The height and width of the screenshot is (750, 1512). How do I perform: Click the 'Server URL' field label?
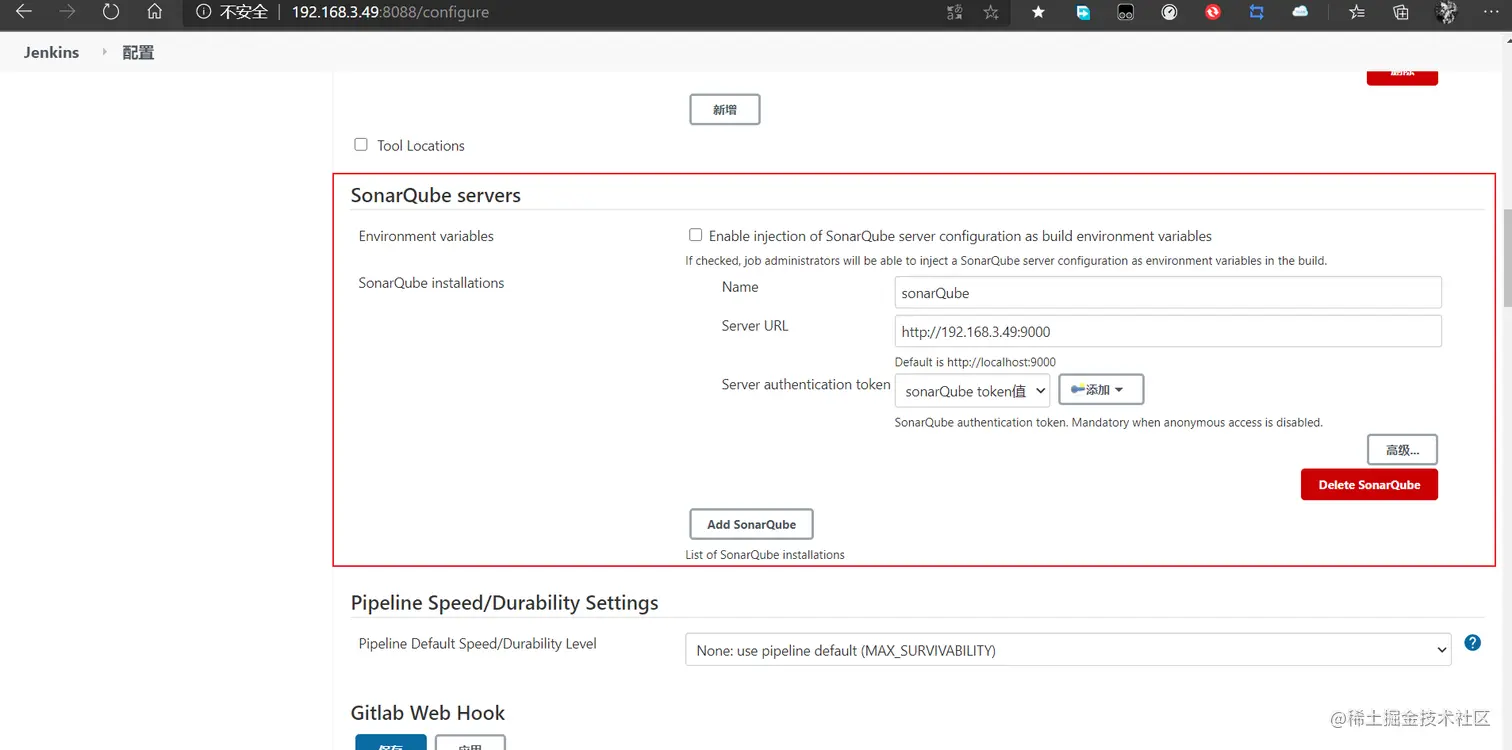point(755,326)
